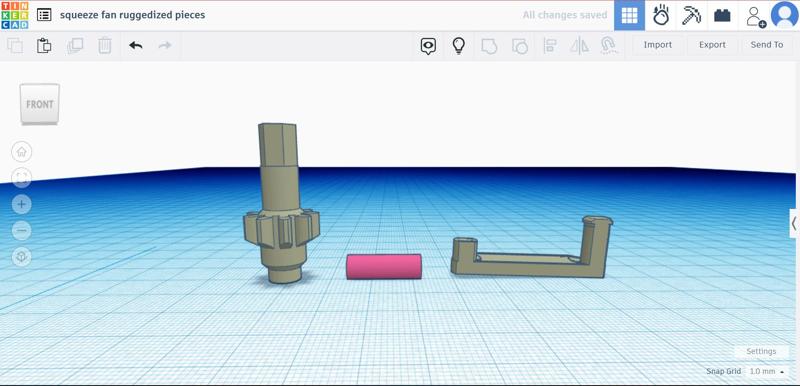The height and width of the screenshot is (386, 800).
Task: Expand the collapsed shapes side panel
Action: [x=794, y=223]
